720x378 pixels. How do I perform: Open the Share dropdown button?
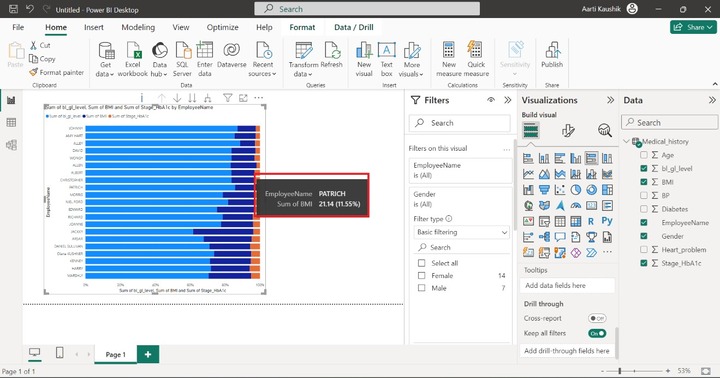tap(693, 27)
